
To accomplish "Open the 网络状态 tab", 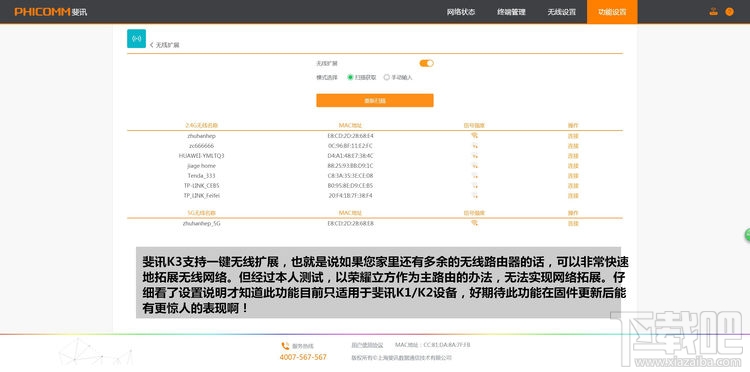I will click(461, 12).
